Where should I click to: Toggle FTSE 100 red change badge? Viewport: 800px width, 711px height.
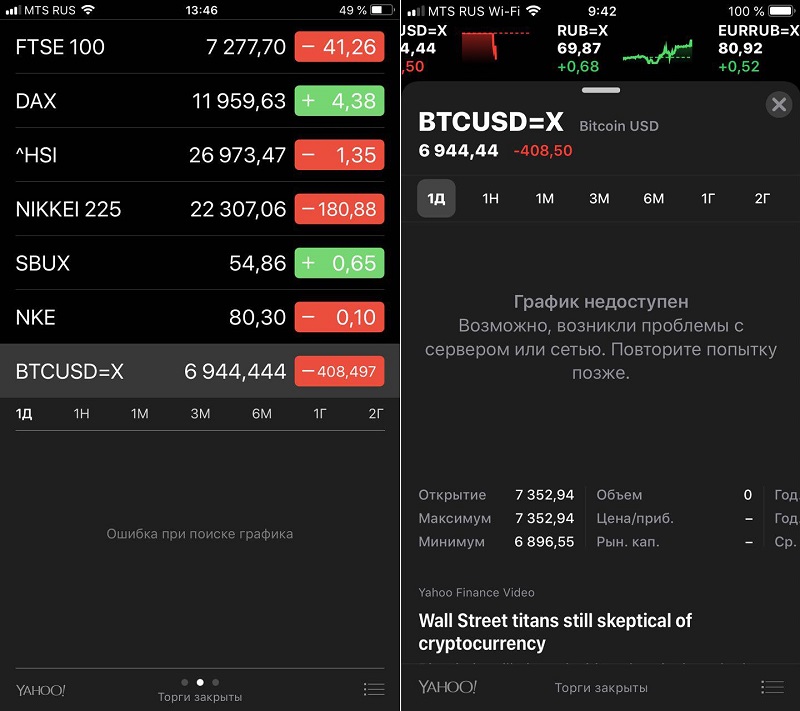click(339, 47)
